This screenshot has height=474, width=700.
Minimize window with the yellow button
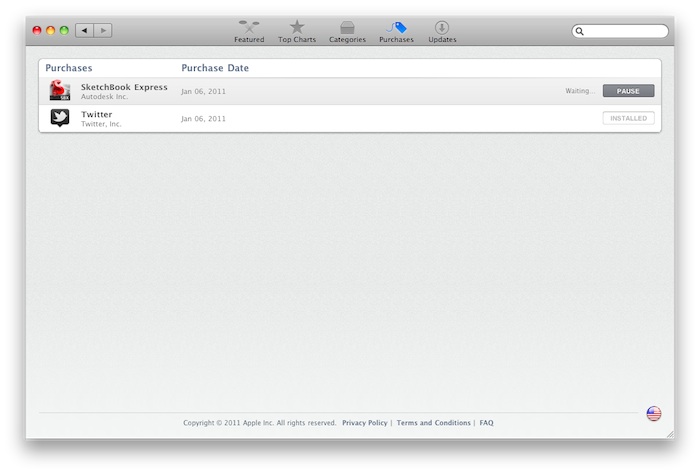50,30
